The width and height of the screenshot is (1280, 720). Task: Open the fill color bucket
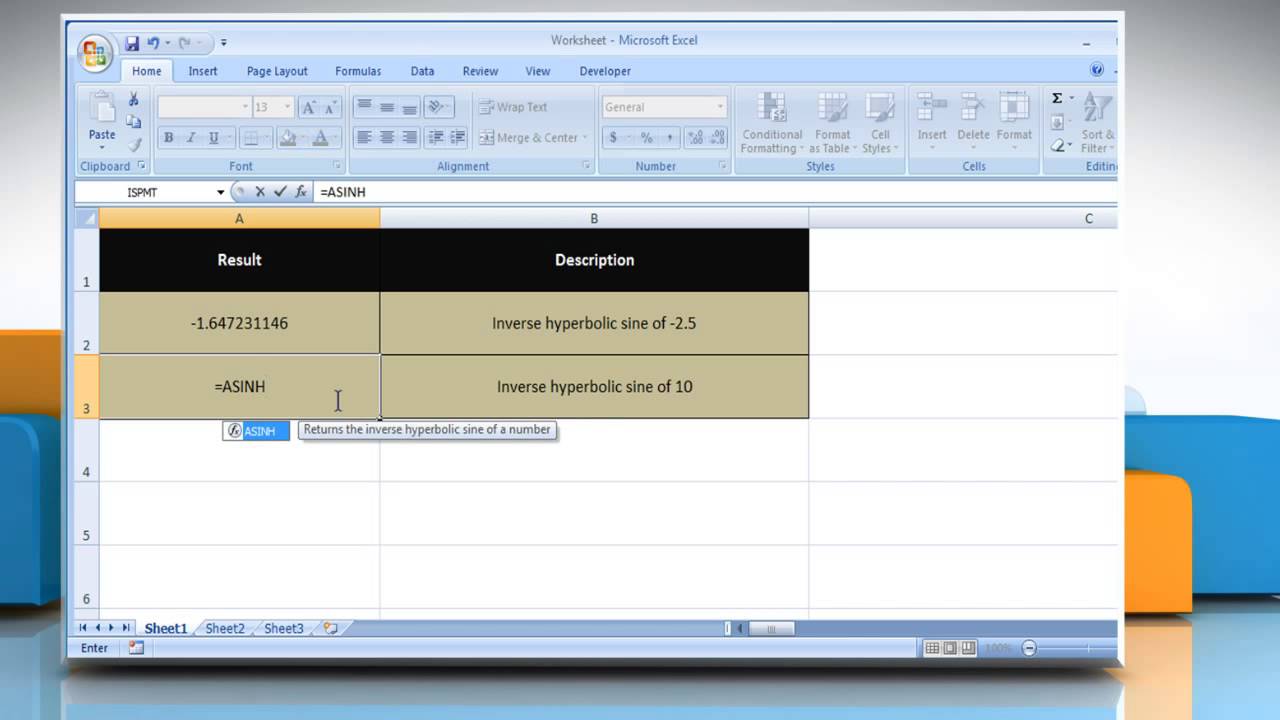pos(287,138)
